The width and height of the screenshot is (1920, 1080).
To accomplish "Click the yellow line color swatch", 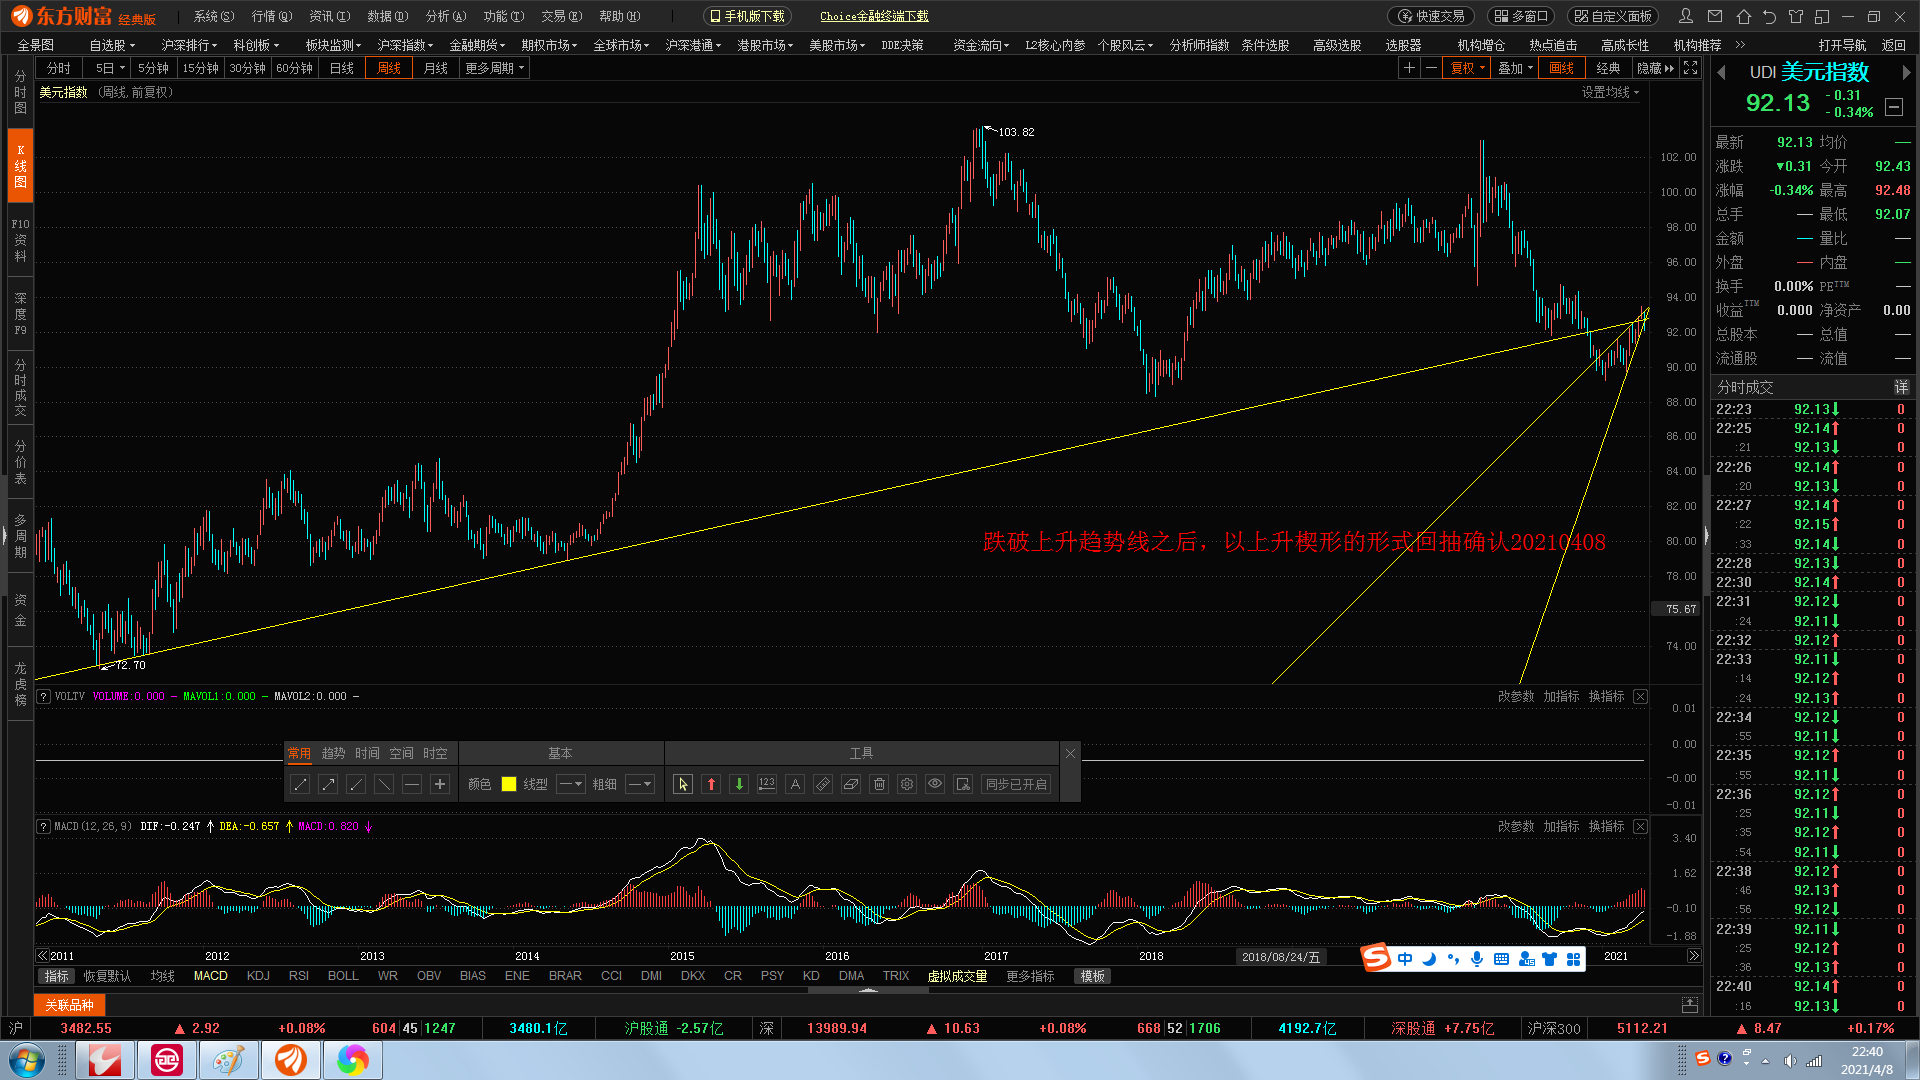I will point(508,785).
